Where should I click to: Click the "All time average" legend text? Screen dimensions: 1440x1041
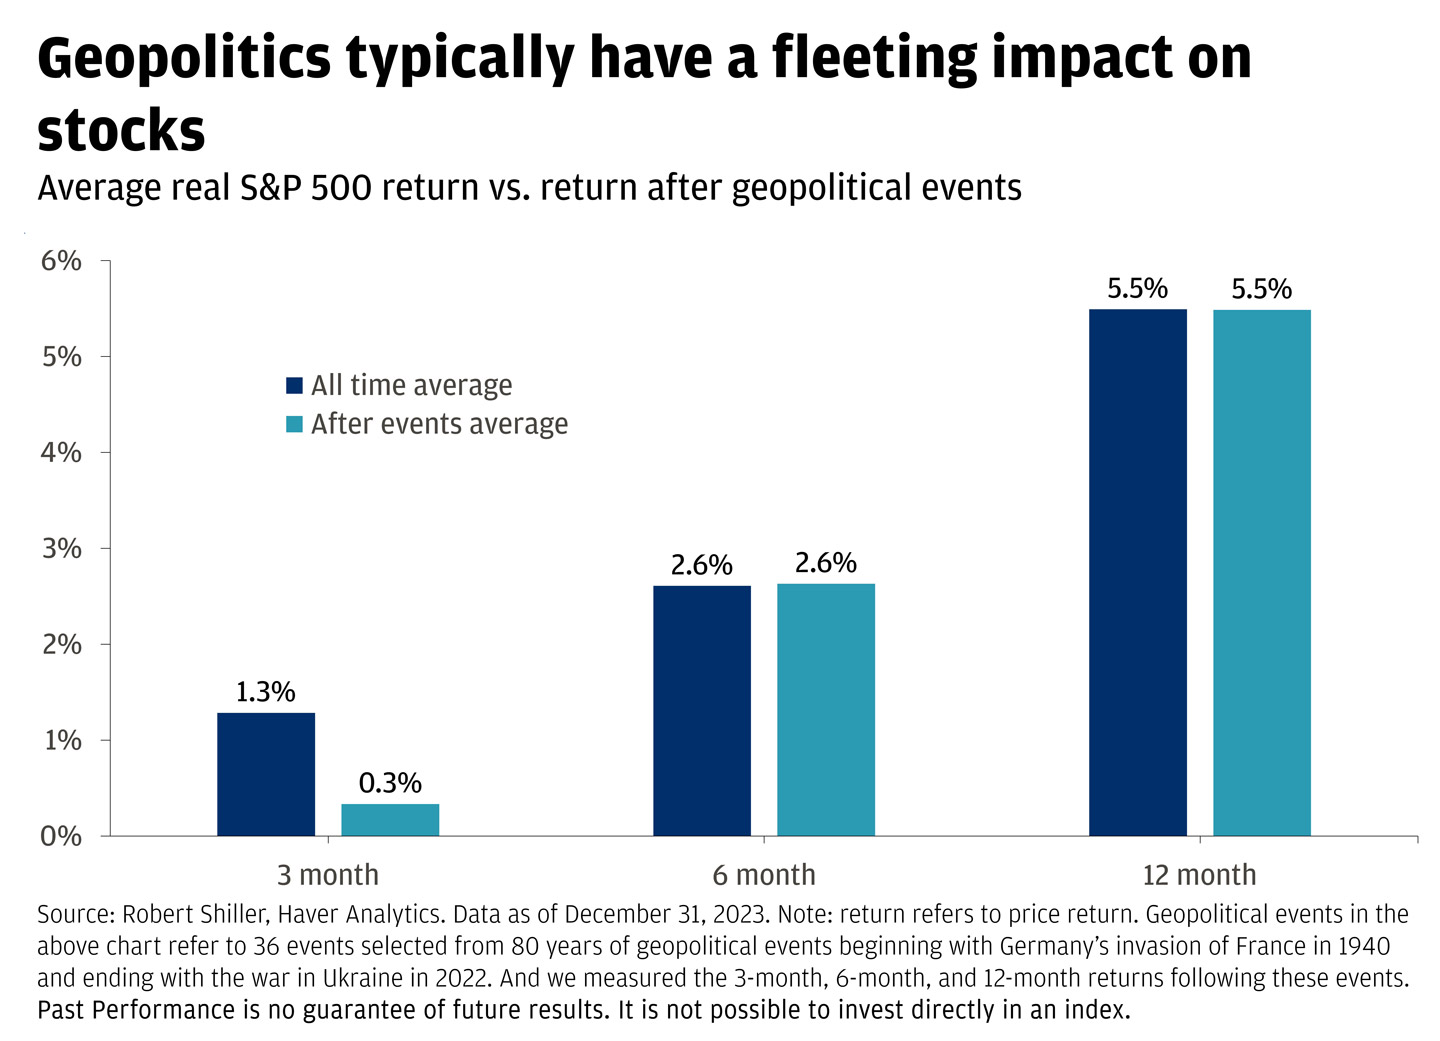tap(411, 386)
